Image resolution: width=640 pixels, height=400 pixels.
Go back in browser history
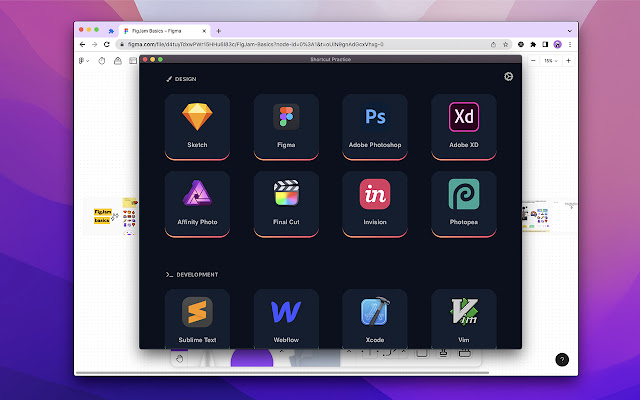pos(82,44)
